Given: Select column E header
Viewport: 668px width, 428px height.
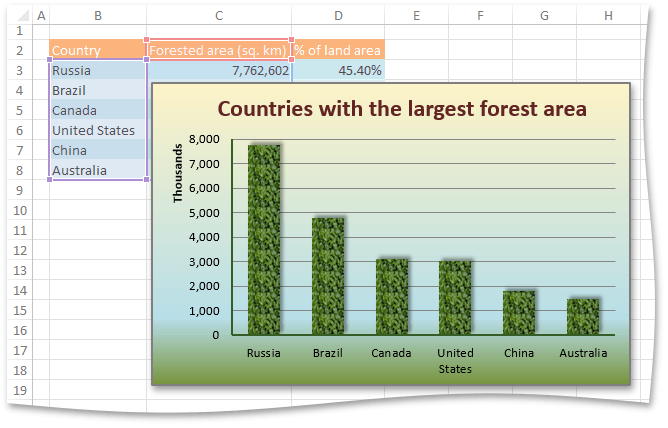Looking at the screenshot, I should tap(417, 16).
